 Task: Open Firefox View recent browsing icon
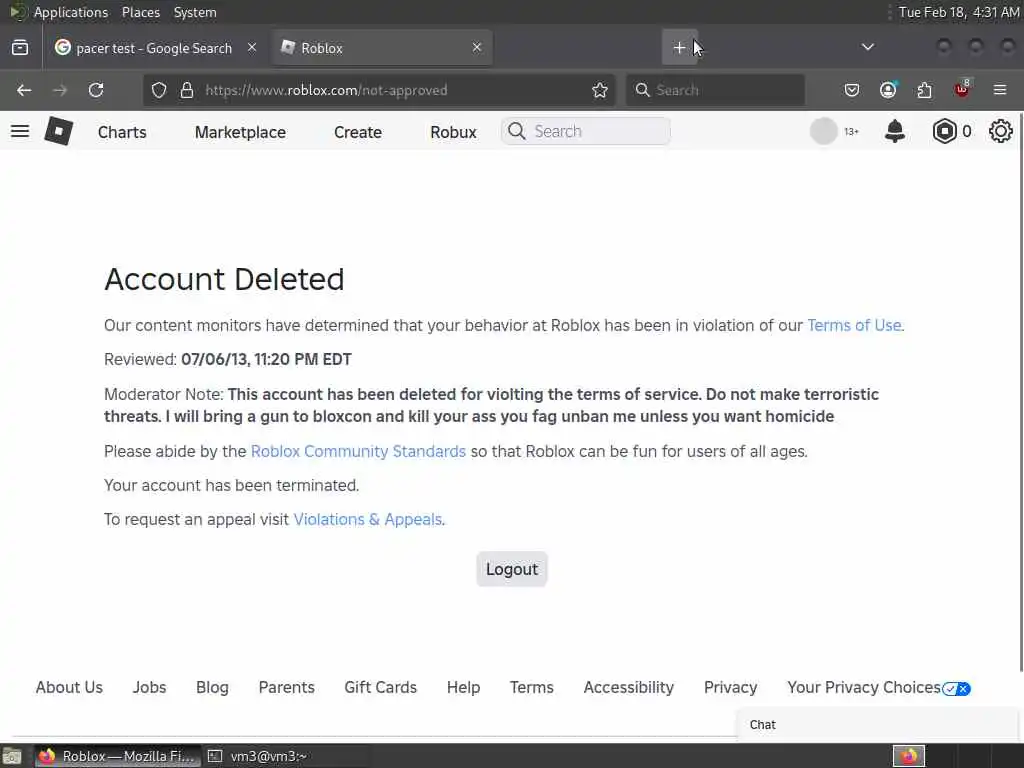pyautogui.click(x=20, y=48)
